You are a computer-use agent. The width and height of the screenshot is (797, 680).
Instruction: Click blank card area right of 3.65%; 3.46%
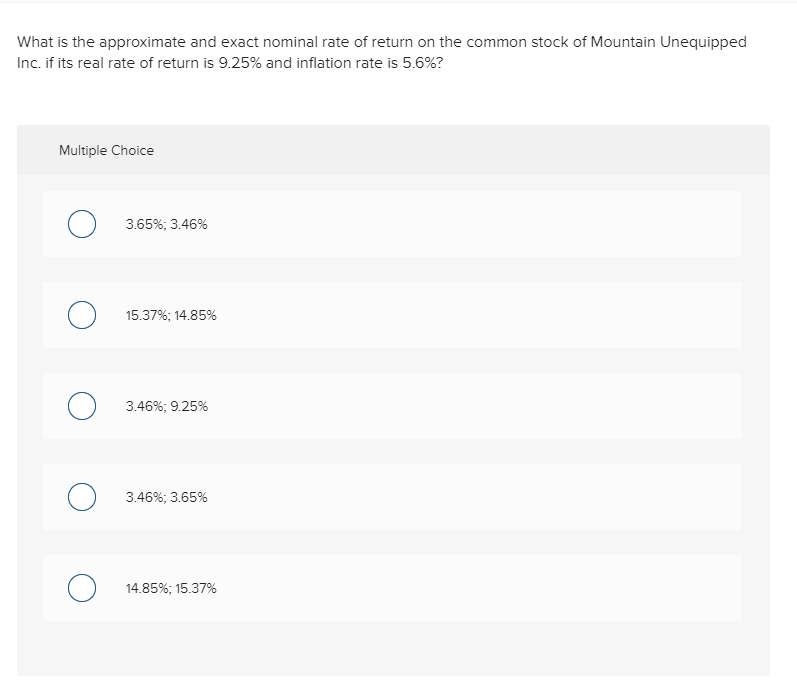pyautogui.click(x=473, y=224)
